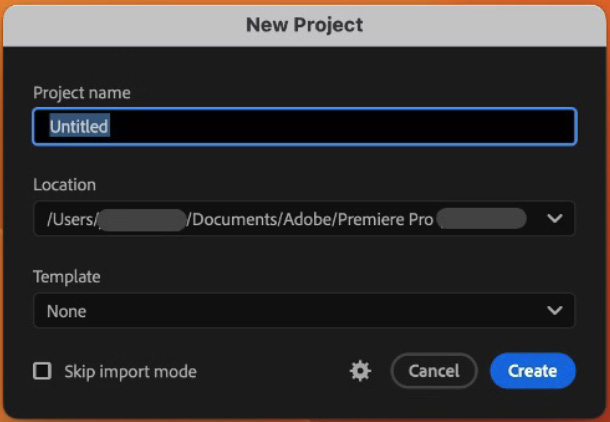Click the 'New Project' title bar
The width and height of the screenshot is (610, 422).
click(x=304, y=24)
